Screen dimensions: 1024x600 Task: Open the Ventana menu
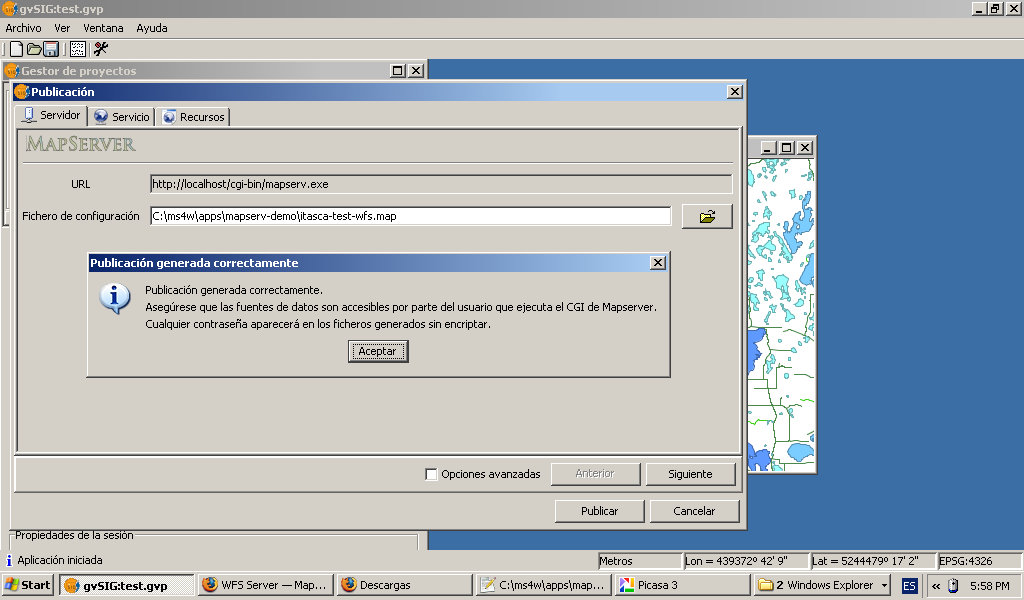(x=103, y=28)
